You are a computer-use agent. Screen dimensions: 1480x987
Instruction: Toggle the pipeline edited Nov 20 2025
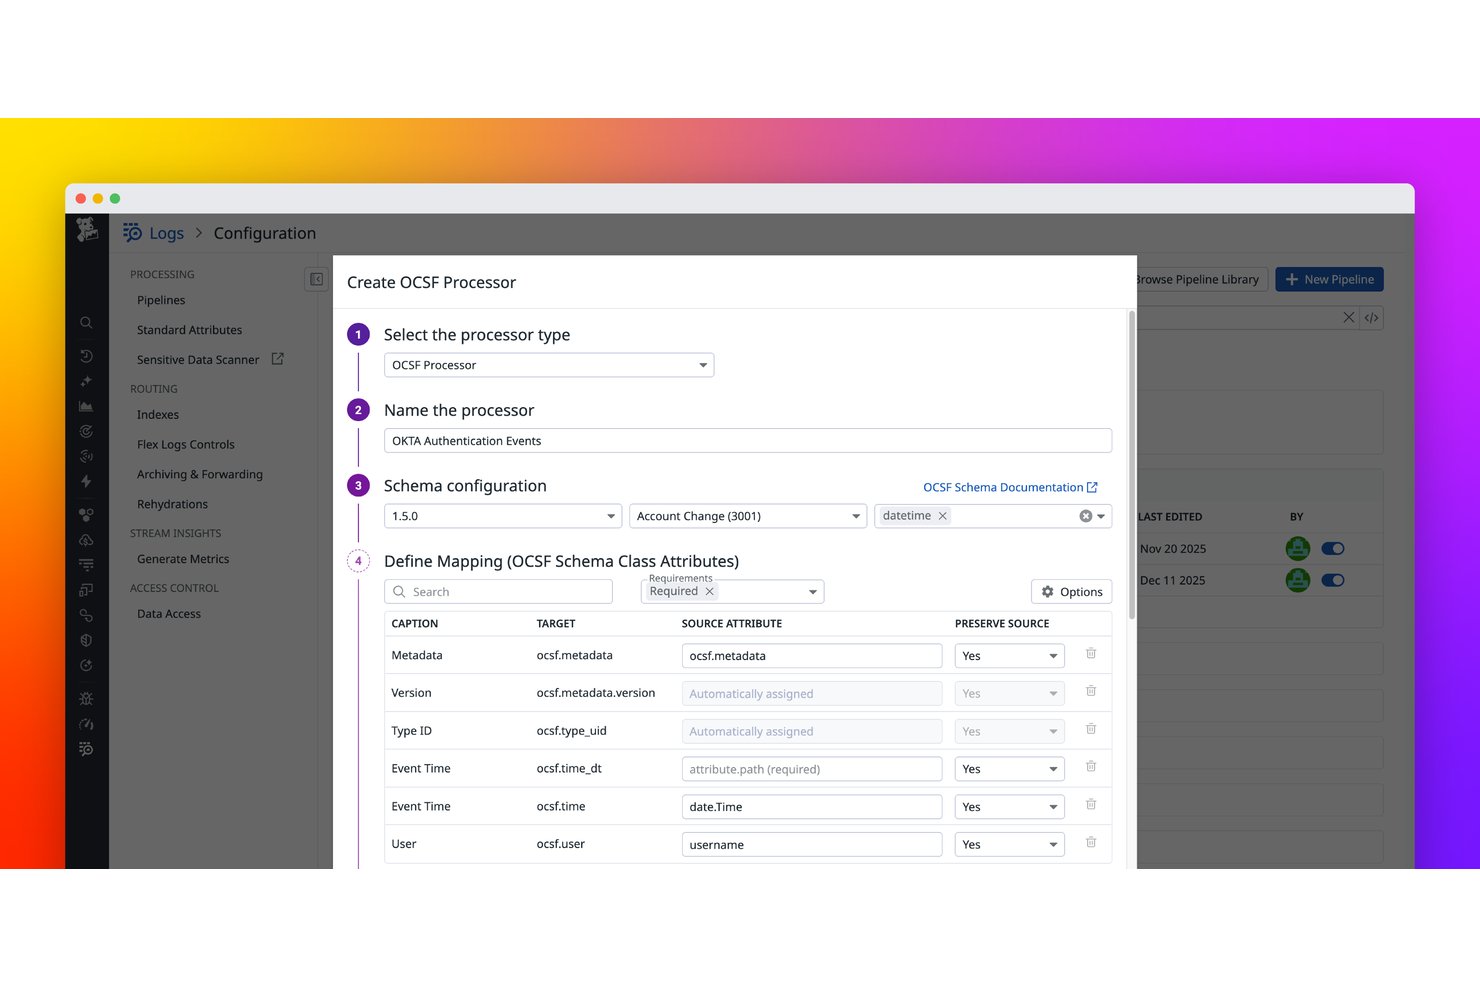(x=1333, y=549)
